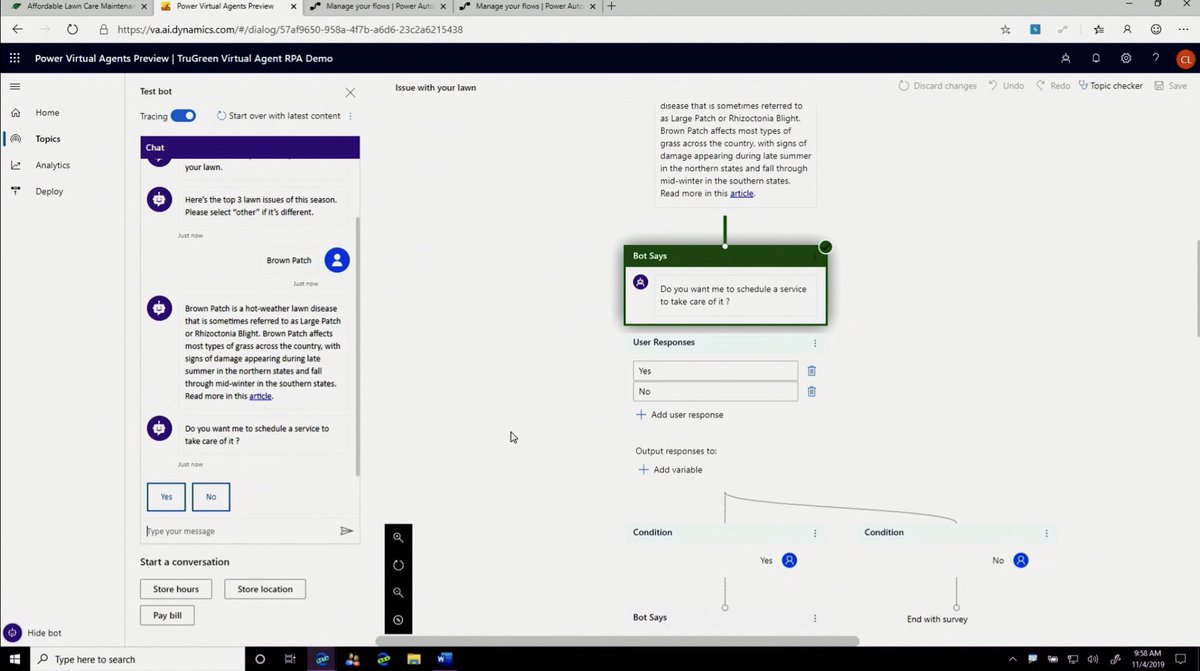Toggle the Tracing switch

coord(183,116)
